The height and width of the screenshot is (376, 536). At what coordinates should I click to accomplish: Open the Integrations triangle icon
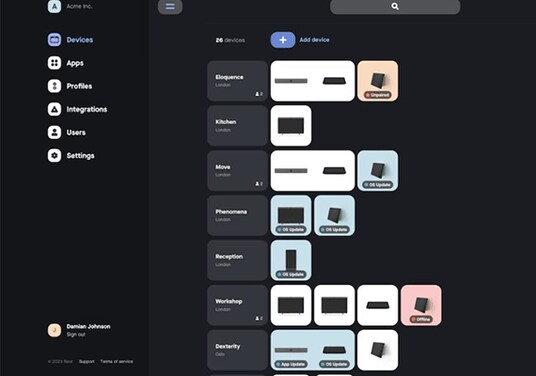[54, 109]
